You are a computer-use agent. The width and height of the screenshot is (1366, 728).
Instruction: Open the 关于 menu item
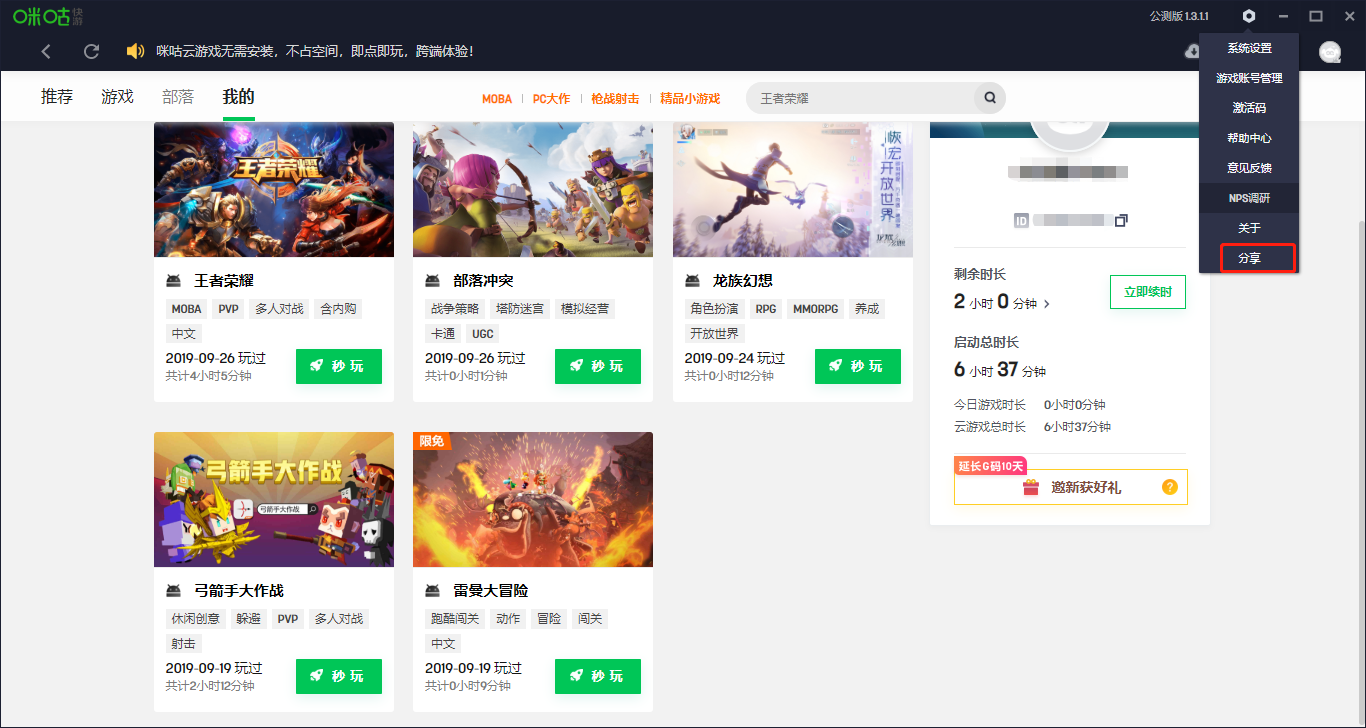1249,228
